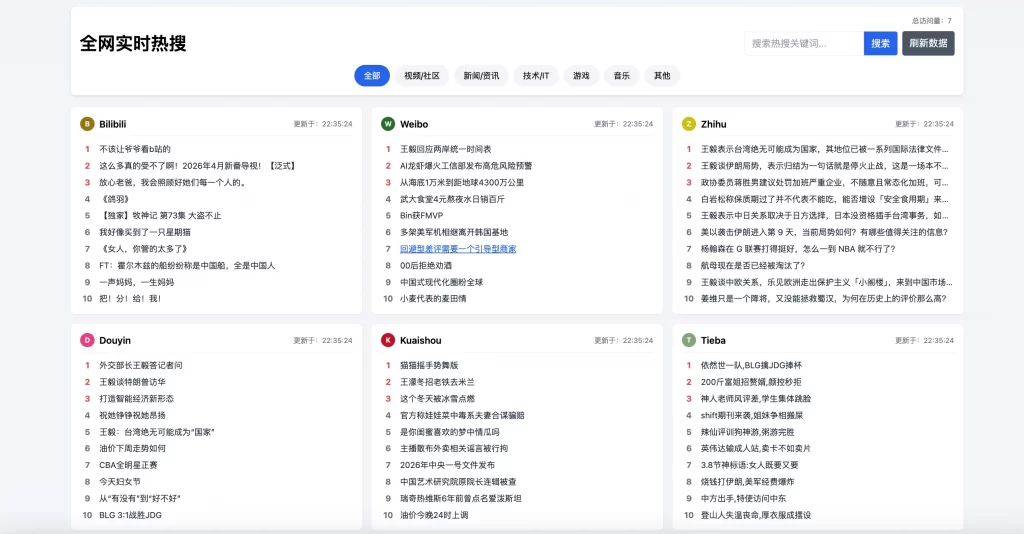The width and height of the screenshot is (1024, 534).
Task: Open Kuaishou item 主播散布外卖相关谣言被行拘
Action: [454, 448]
